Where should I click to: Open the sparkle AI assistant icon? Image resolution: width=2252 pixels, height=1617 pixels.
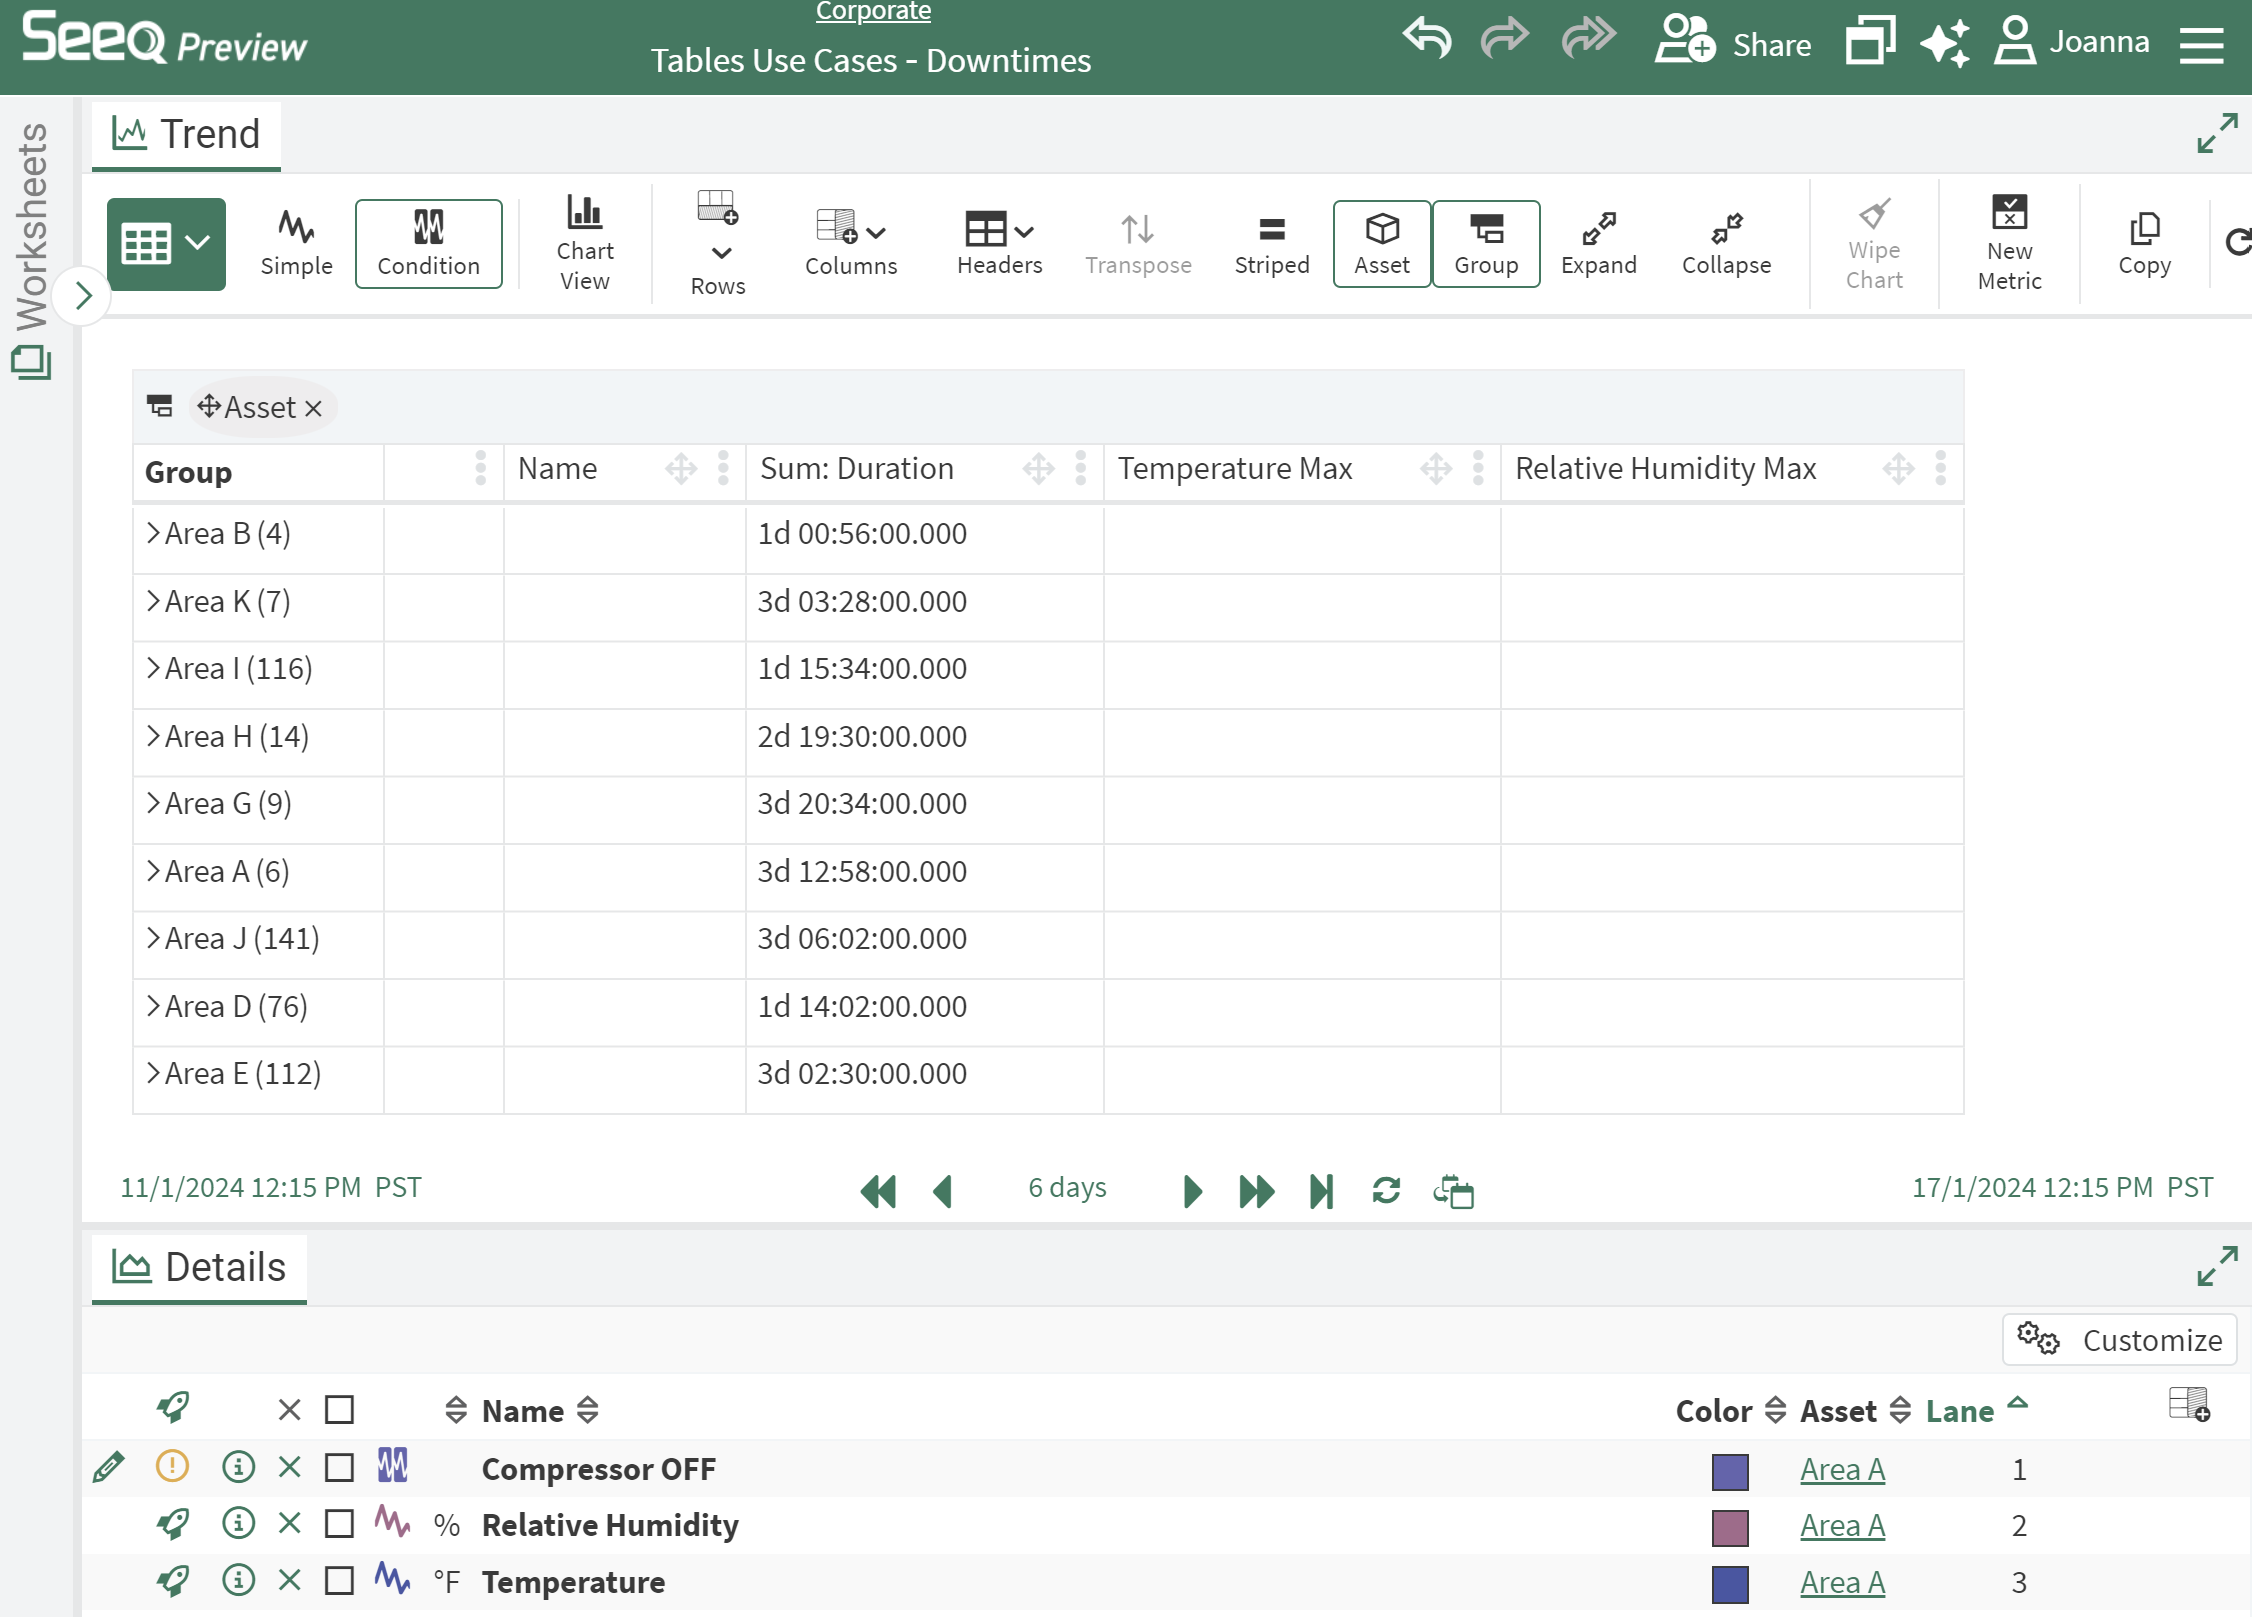click(x=1945, y=43)
